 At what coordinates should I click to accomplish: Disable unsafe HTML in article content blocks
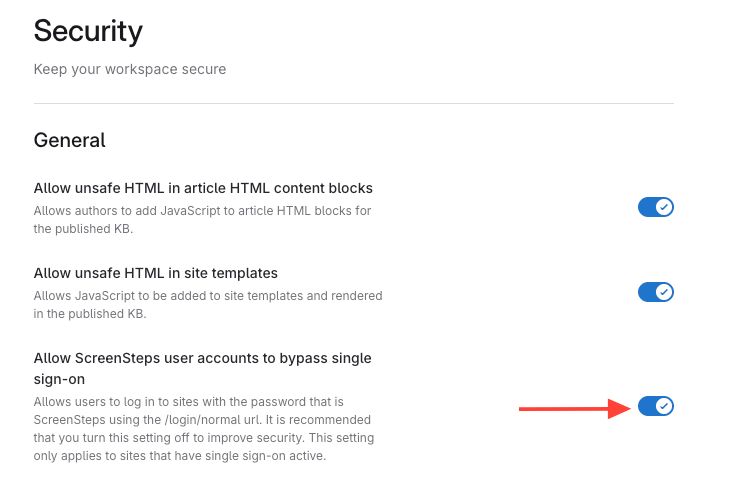655,207
